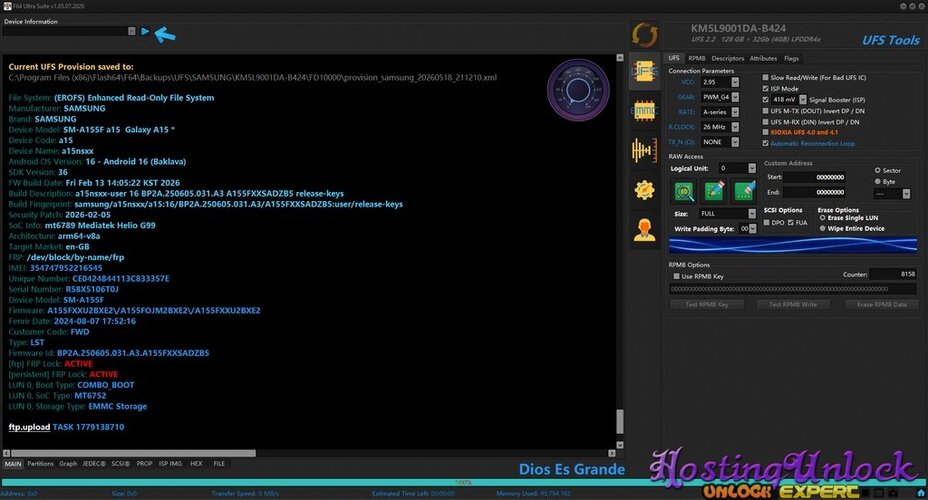928x500 pixels.
Task: Switch to the Attributes tab
Action: [763, 59]
